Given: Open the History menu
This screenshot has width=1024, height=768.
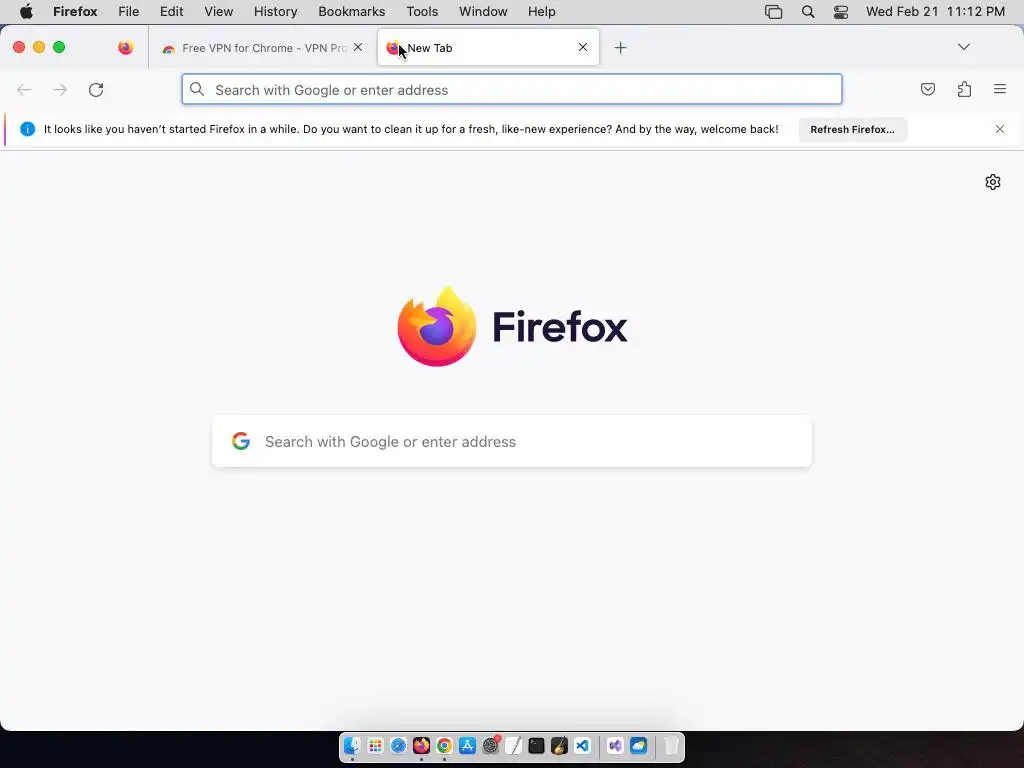Looking at the screenshot, I should [x=275, y=12].
